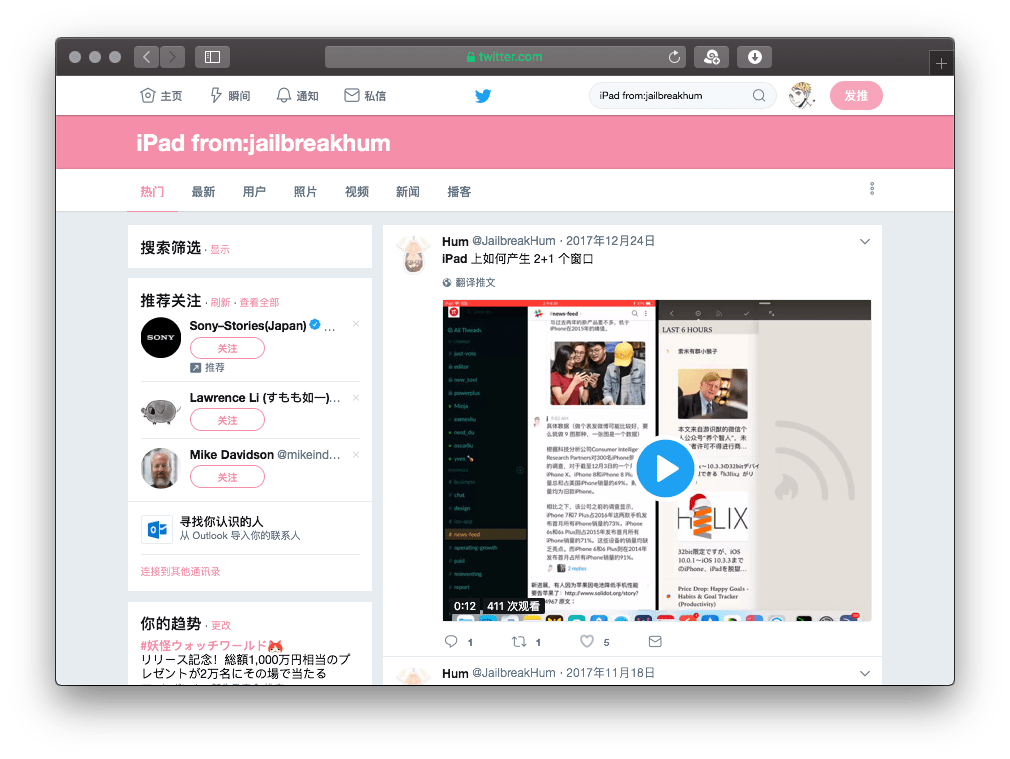The image size is (1010, 759).
Task: Like the tweet with heart icon
Action: coord(587,641)
